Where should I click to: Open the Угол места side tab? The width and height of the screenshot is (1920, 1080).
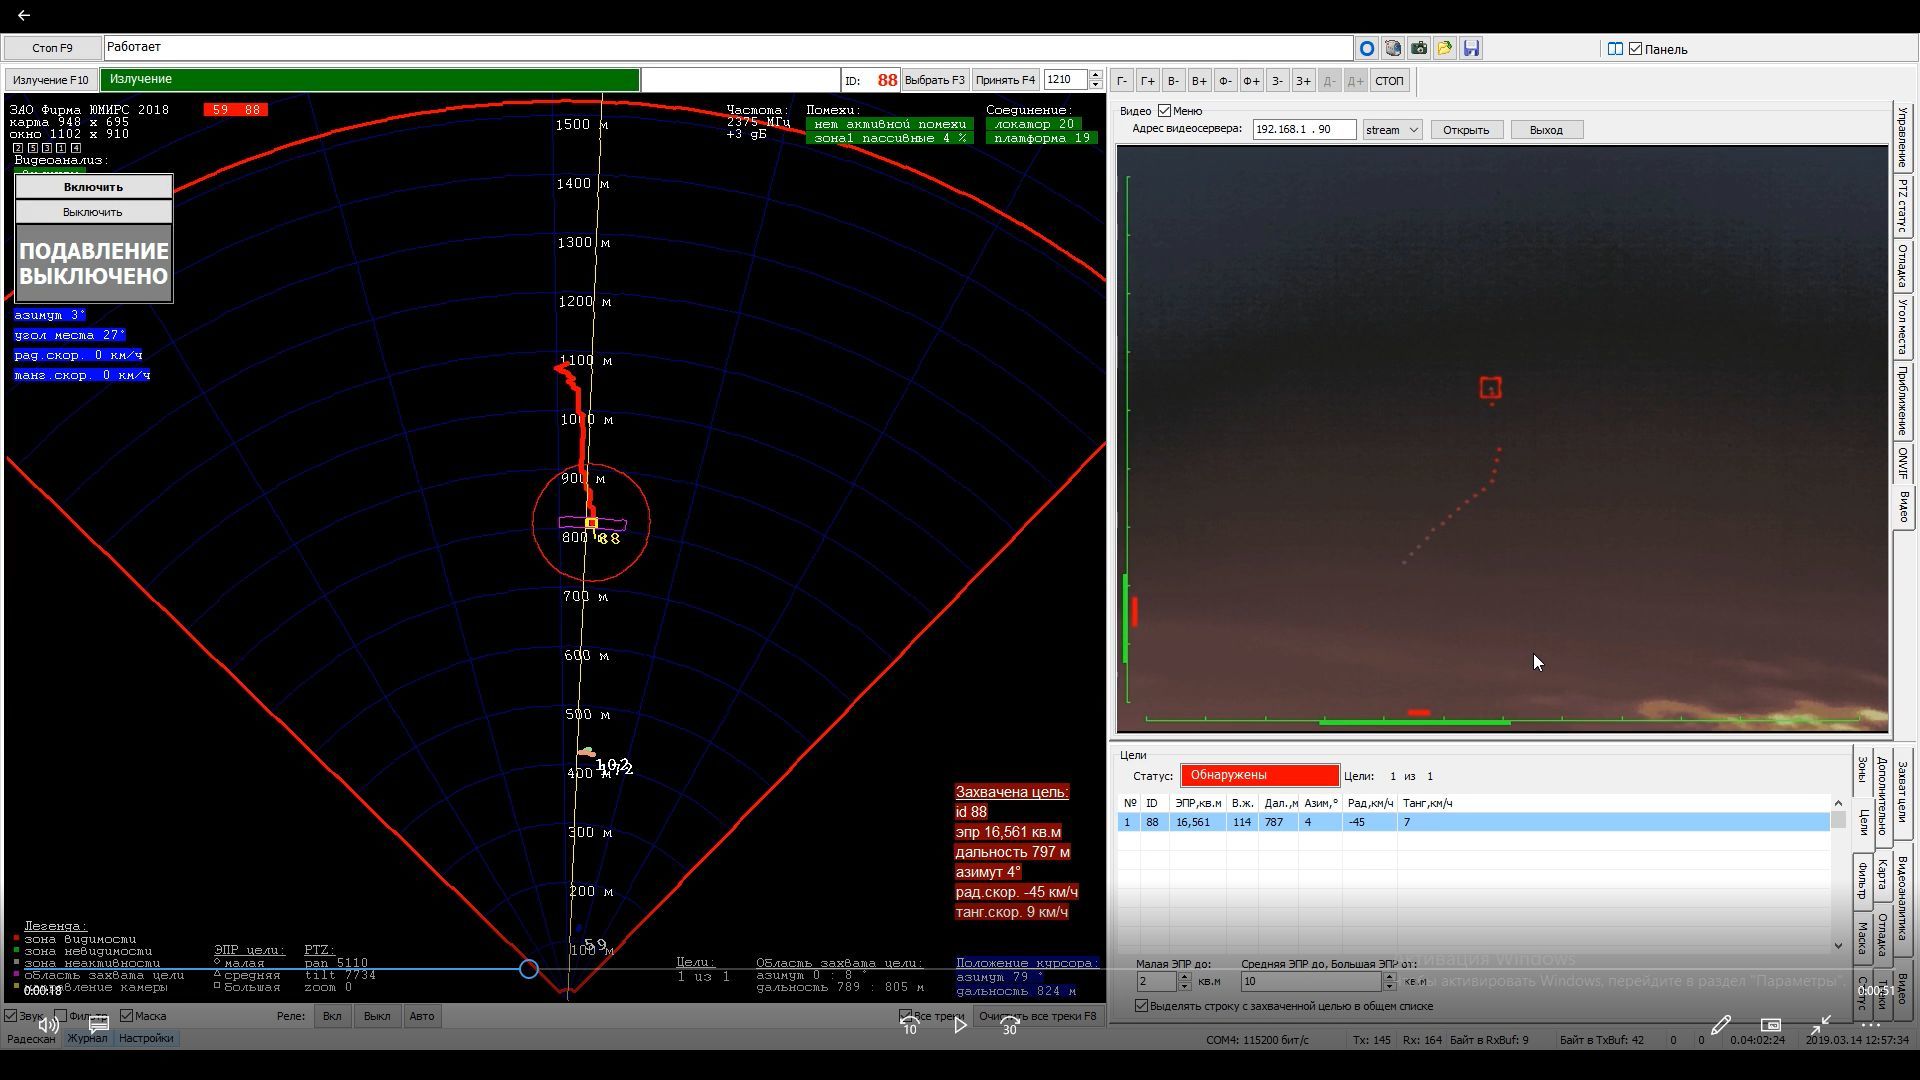tap(1903, 327)
